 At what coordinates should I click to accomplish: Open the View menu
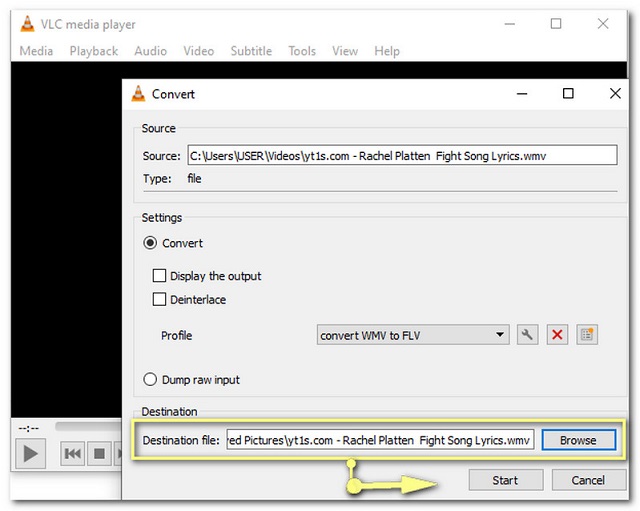coord(345,51)
